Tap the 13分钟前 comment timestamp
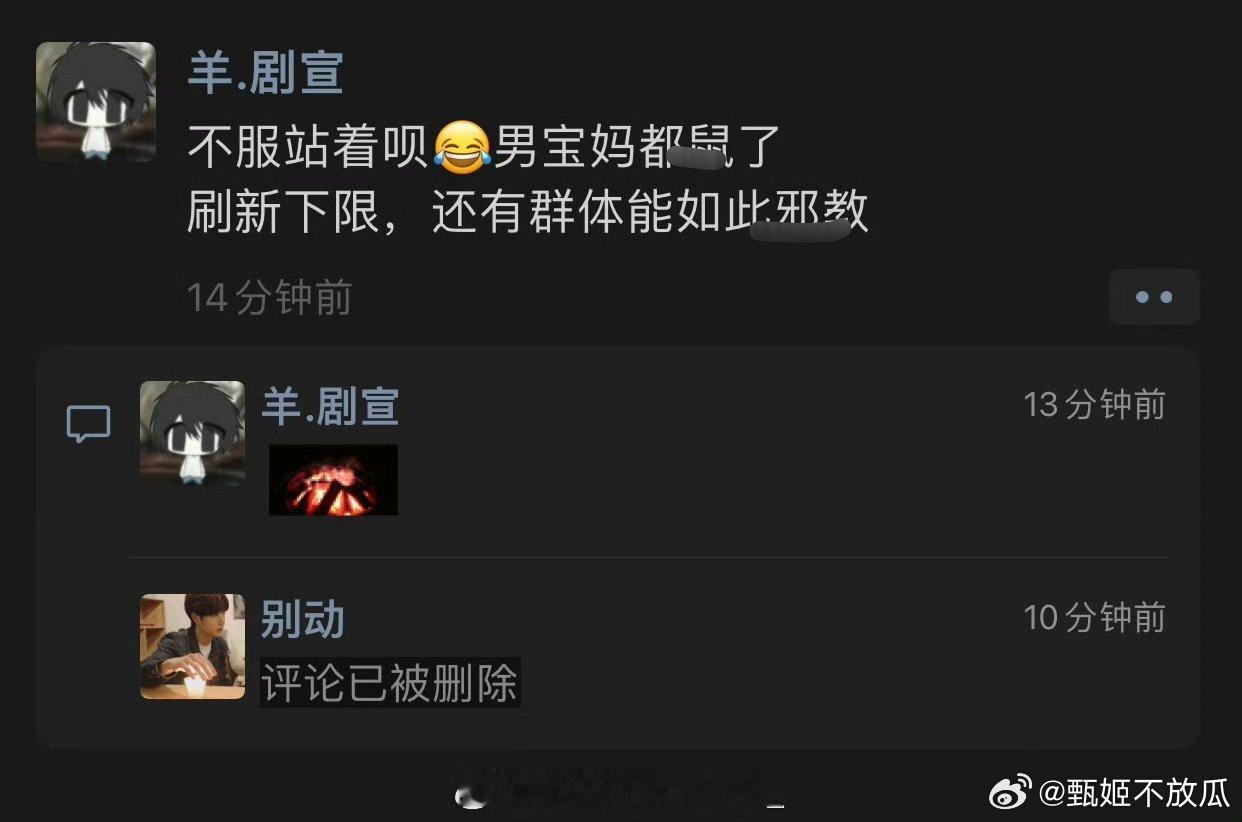The height and width of the screenshot is (822, 1242). 1094,405
